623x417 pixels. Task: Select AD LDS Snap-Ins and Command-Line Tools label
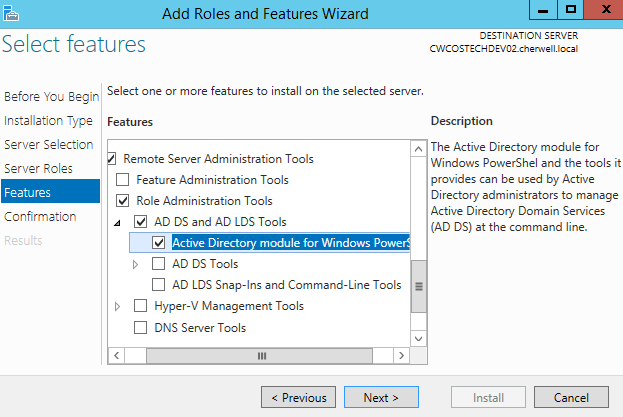286,285
